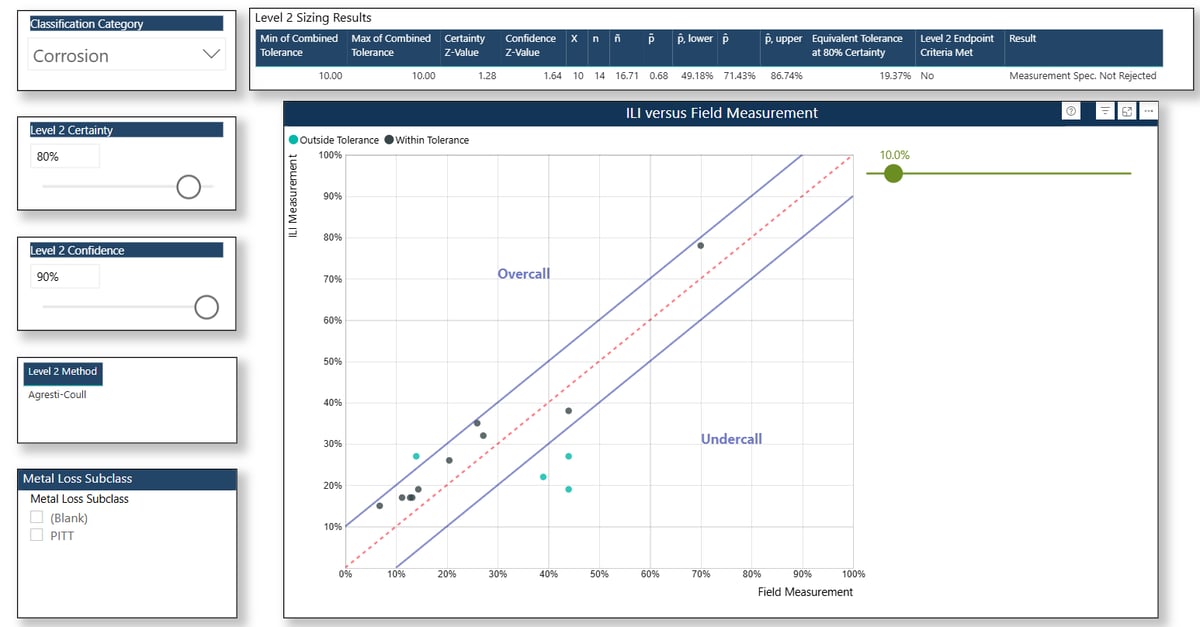This screenshot has height=627, width=1200.
Task: Sort by Certainty Z-Value column header
Action: coord(465,45)
